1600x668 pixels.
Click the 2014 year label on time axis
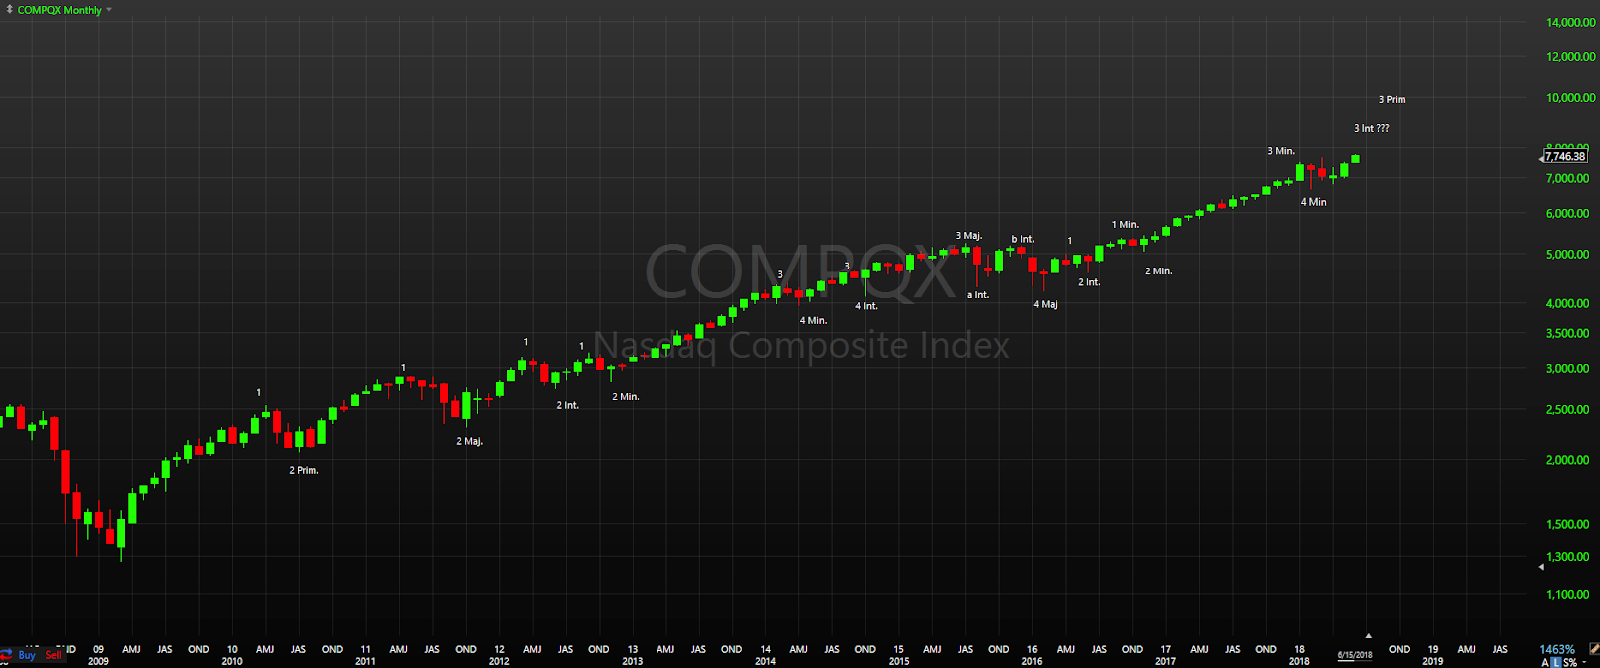pyautogui.click(x=765, y=661)
